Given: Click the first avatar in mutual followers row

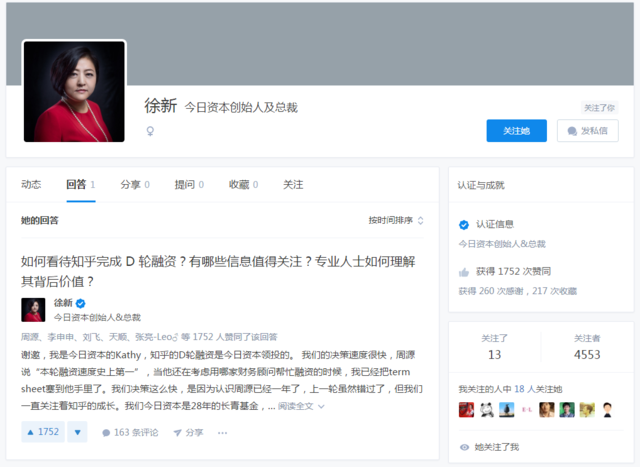Looking at the screenshot, I should pyautogui.click(x=466, y=410).
